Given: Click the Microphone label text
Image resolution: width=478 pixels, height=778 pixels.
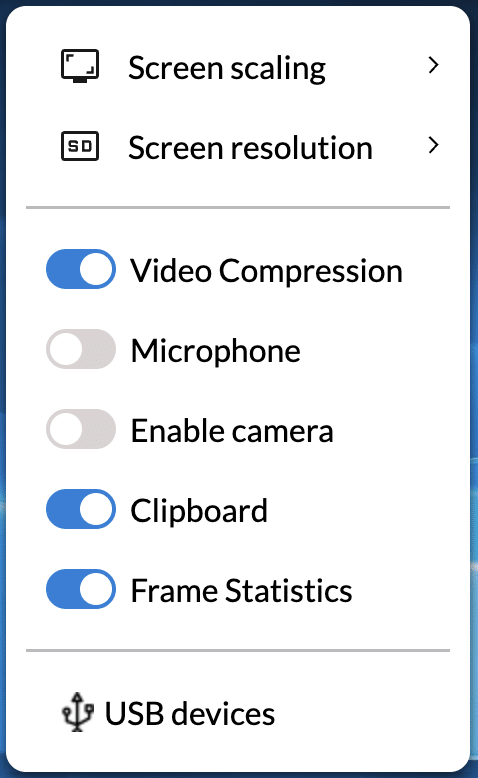Looking at the screenshot, I should 215,351.
